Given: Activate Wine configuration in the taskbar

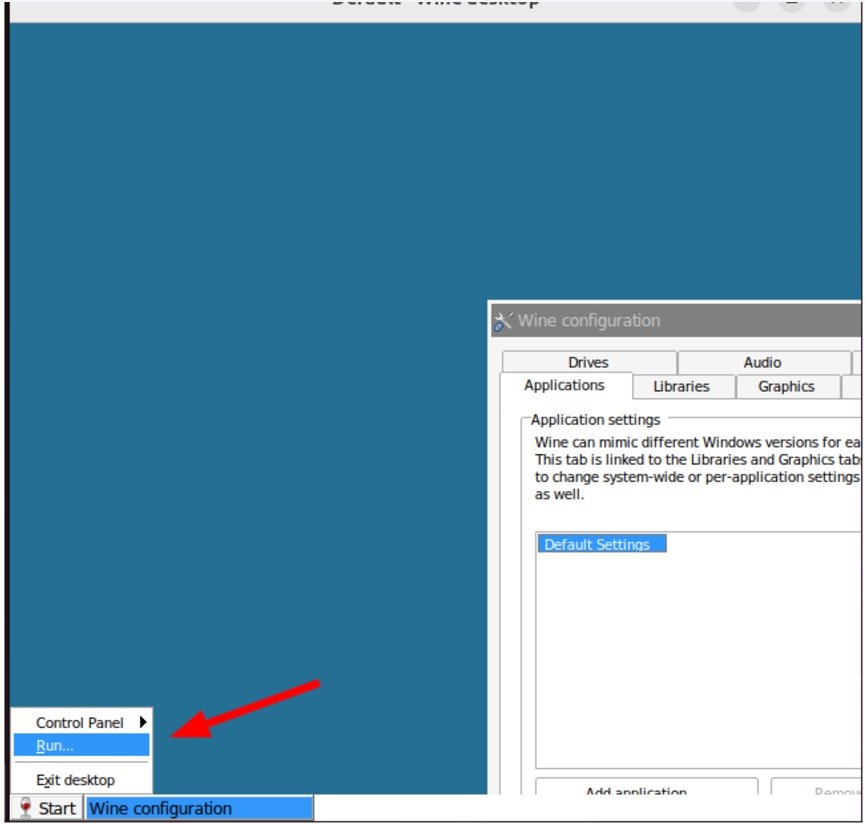Looking at the screenshot, I should pos(199,808).
